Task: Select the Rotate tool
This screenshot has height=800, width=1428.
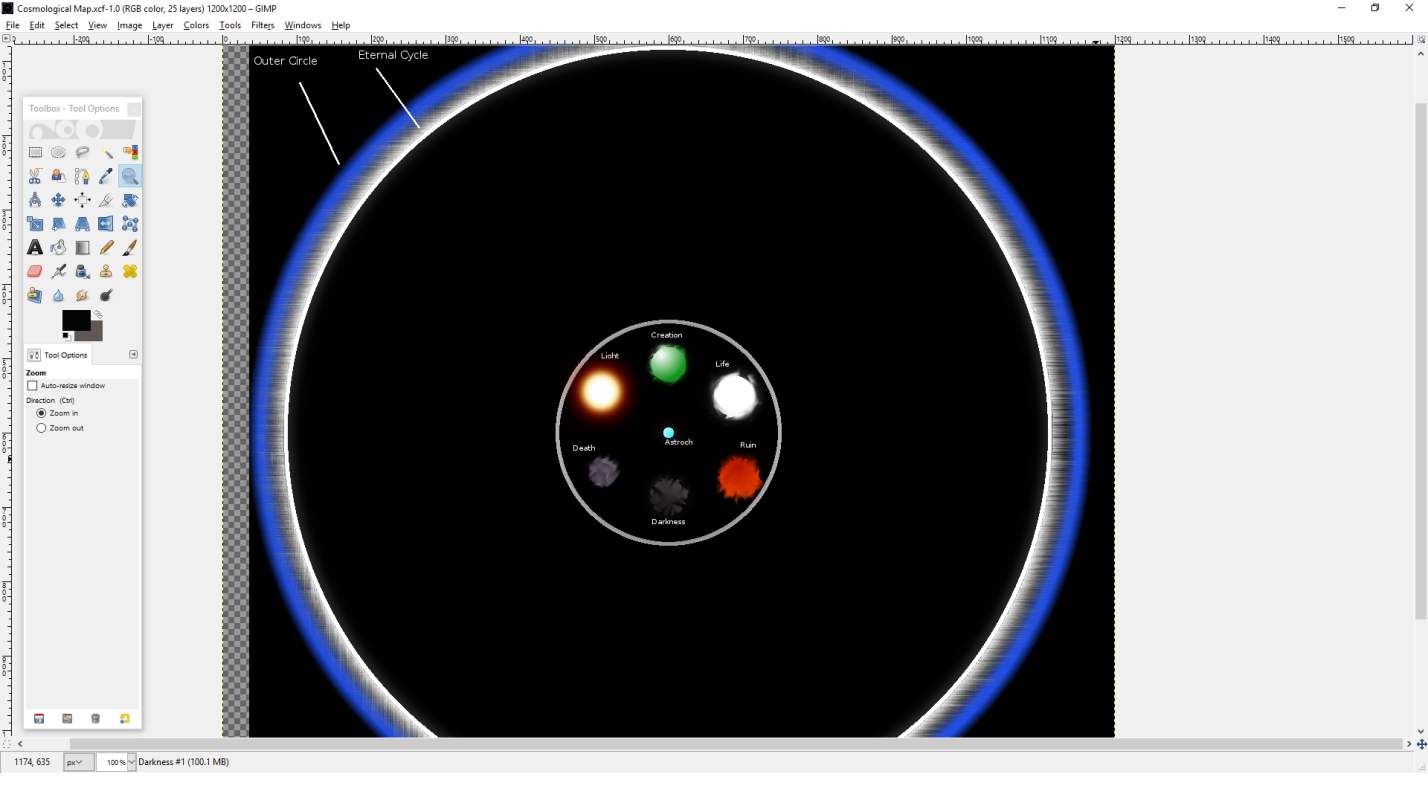Action: (130, 200)
